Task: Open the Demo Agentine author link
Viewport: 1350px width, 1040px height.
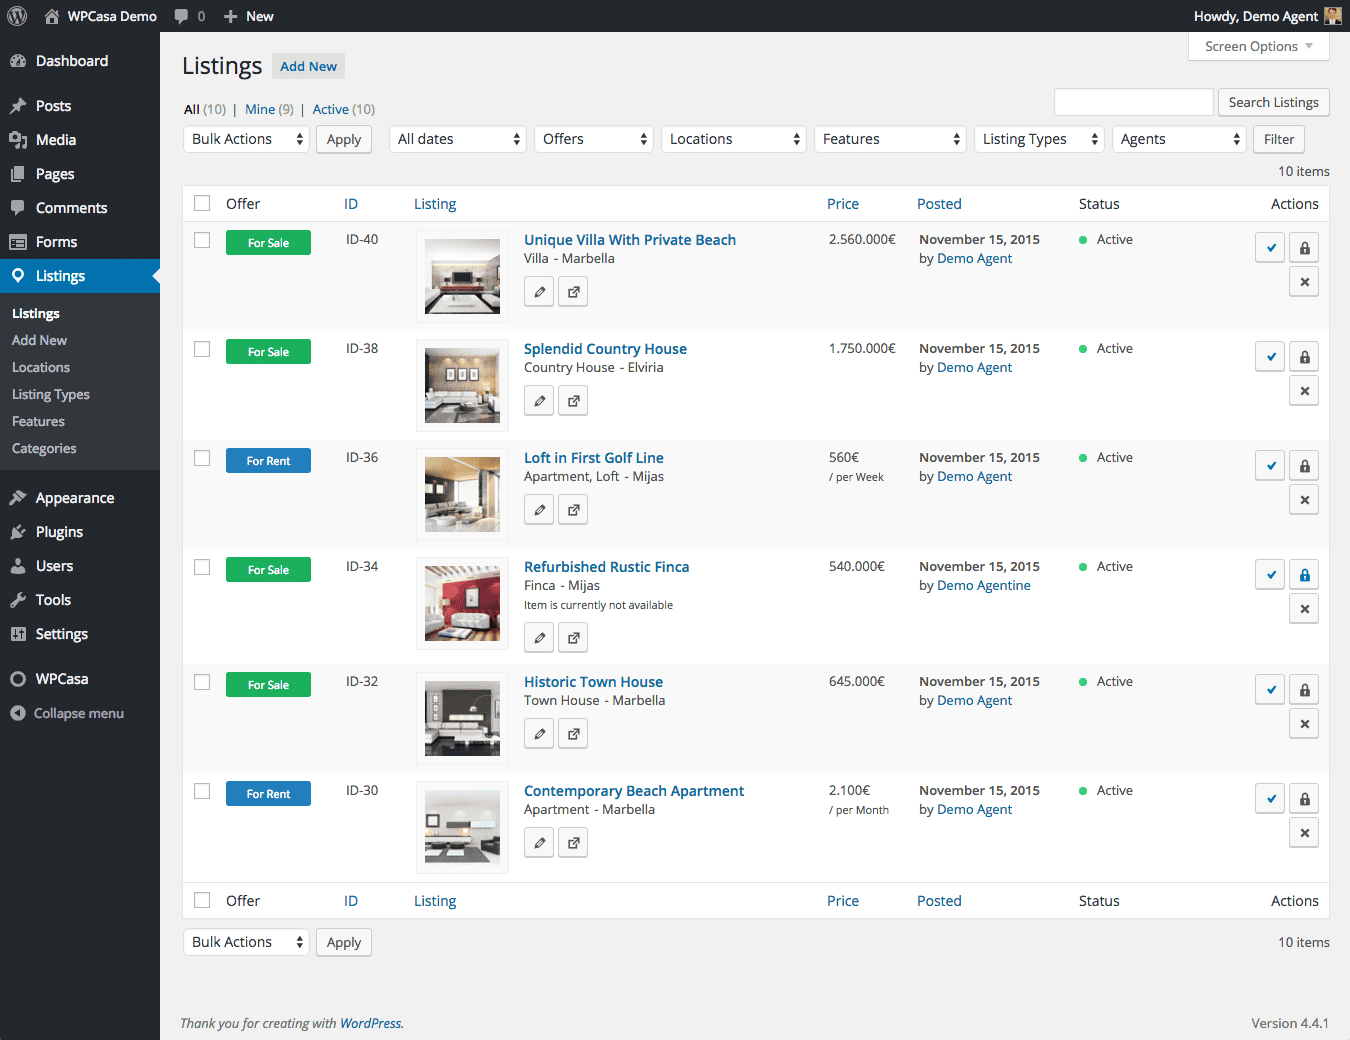Action: coord(984,585)
